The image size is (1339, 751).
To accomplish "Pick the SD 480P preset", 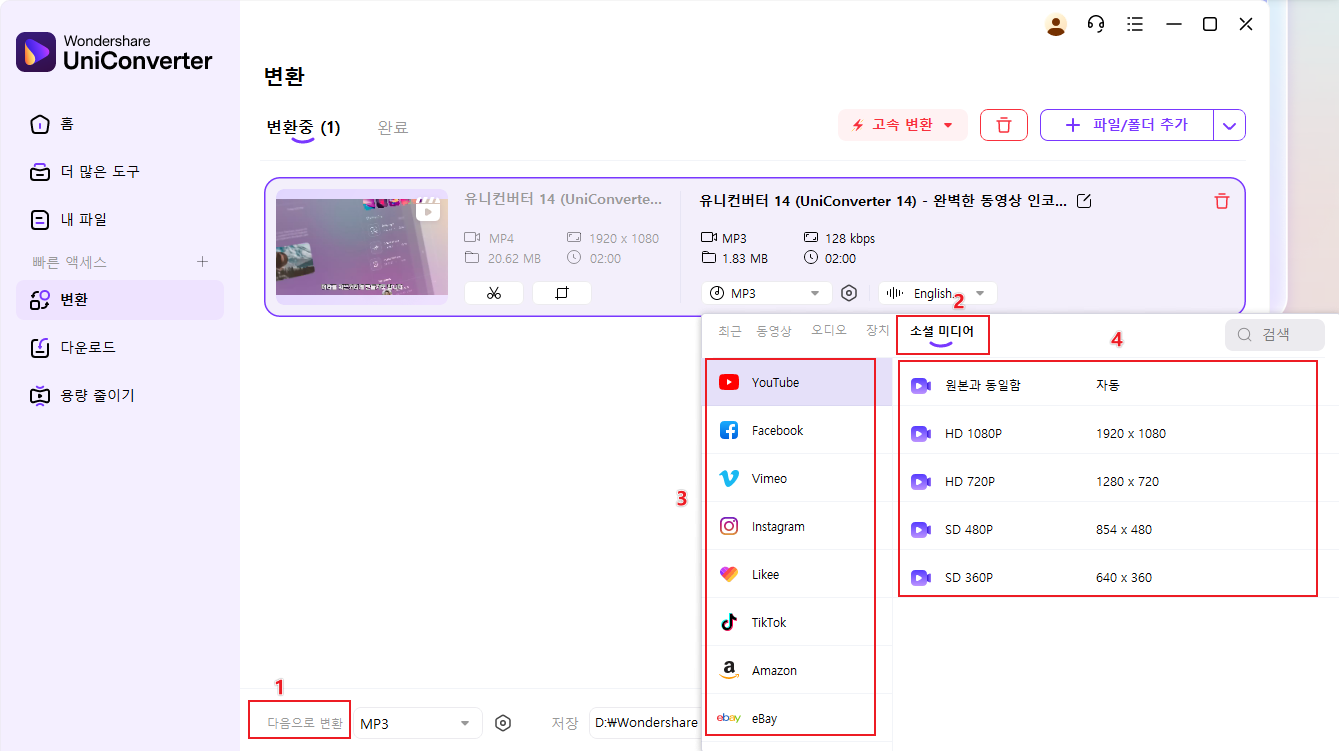I will pos(1116,529).
